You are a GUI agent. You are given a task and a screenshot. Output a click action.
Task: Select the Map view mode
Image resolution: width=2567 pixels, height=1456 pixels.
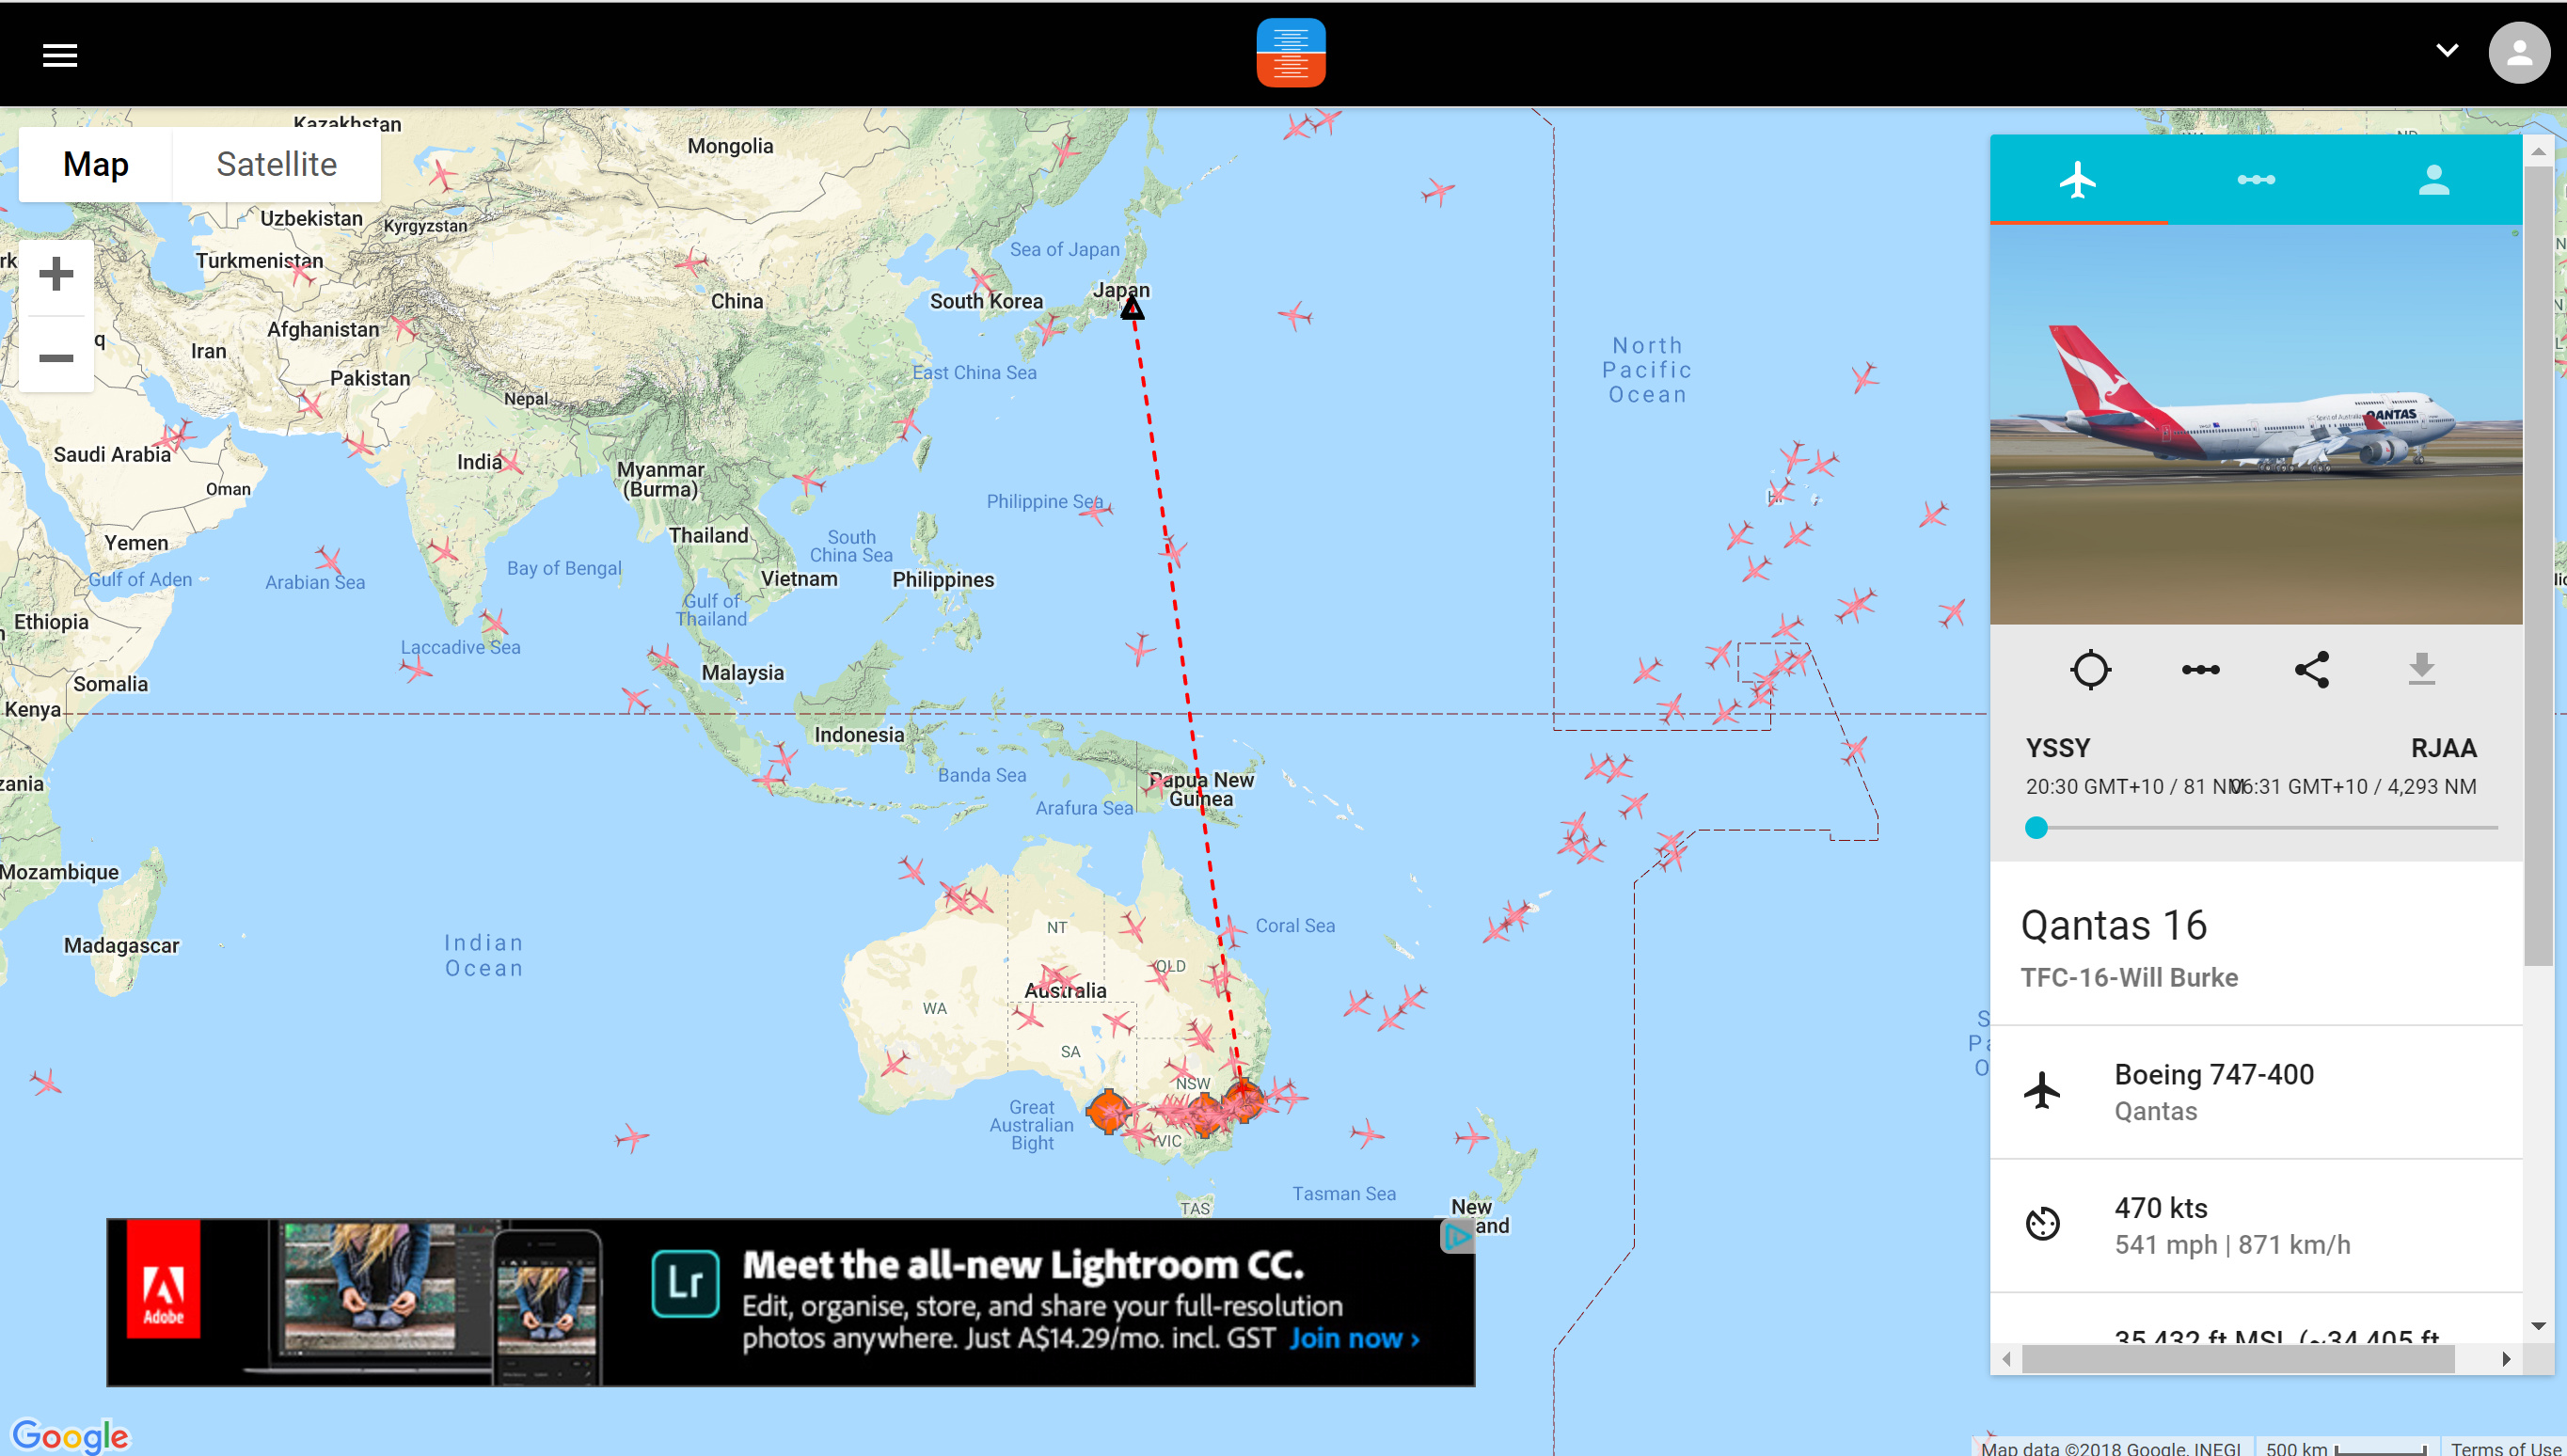coord(96,164)
